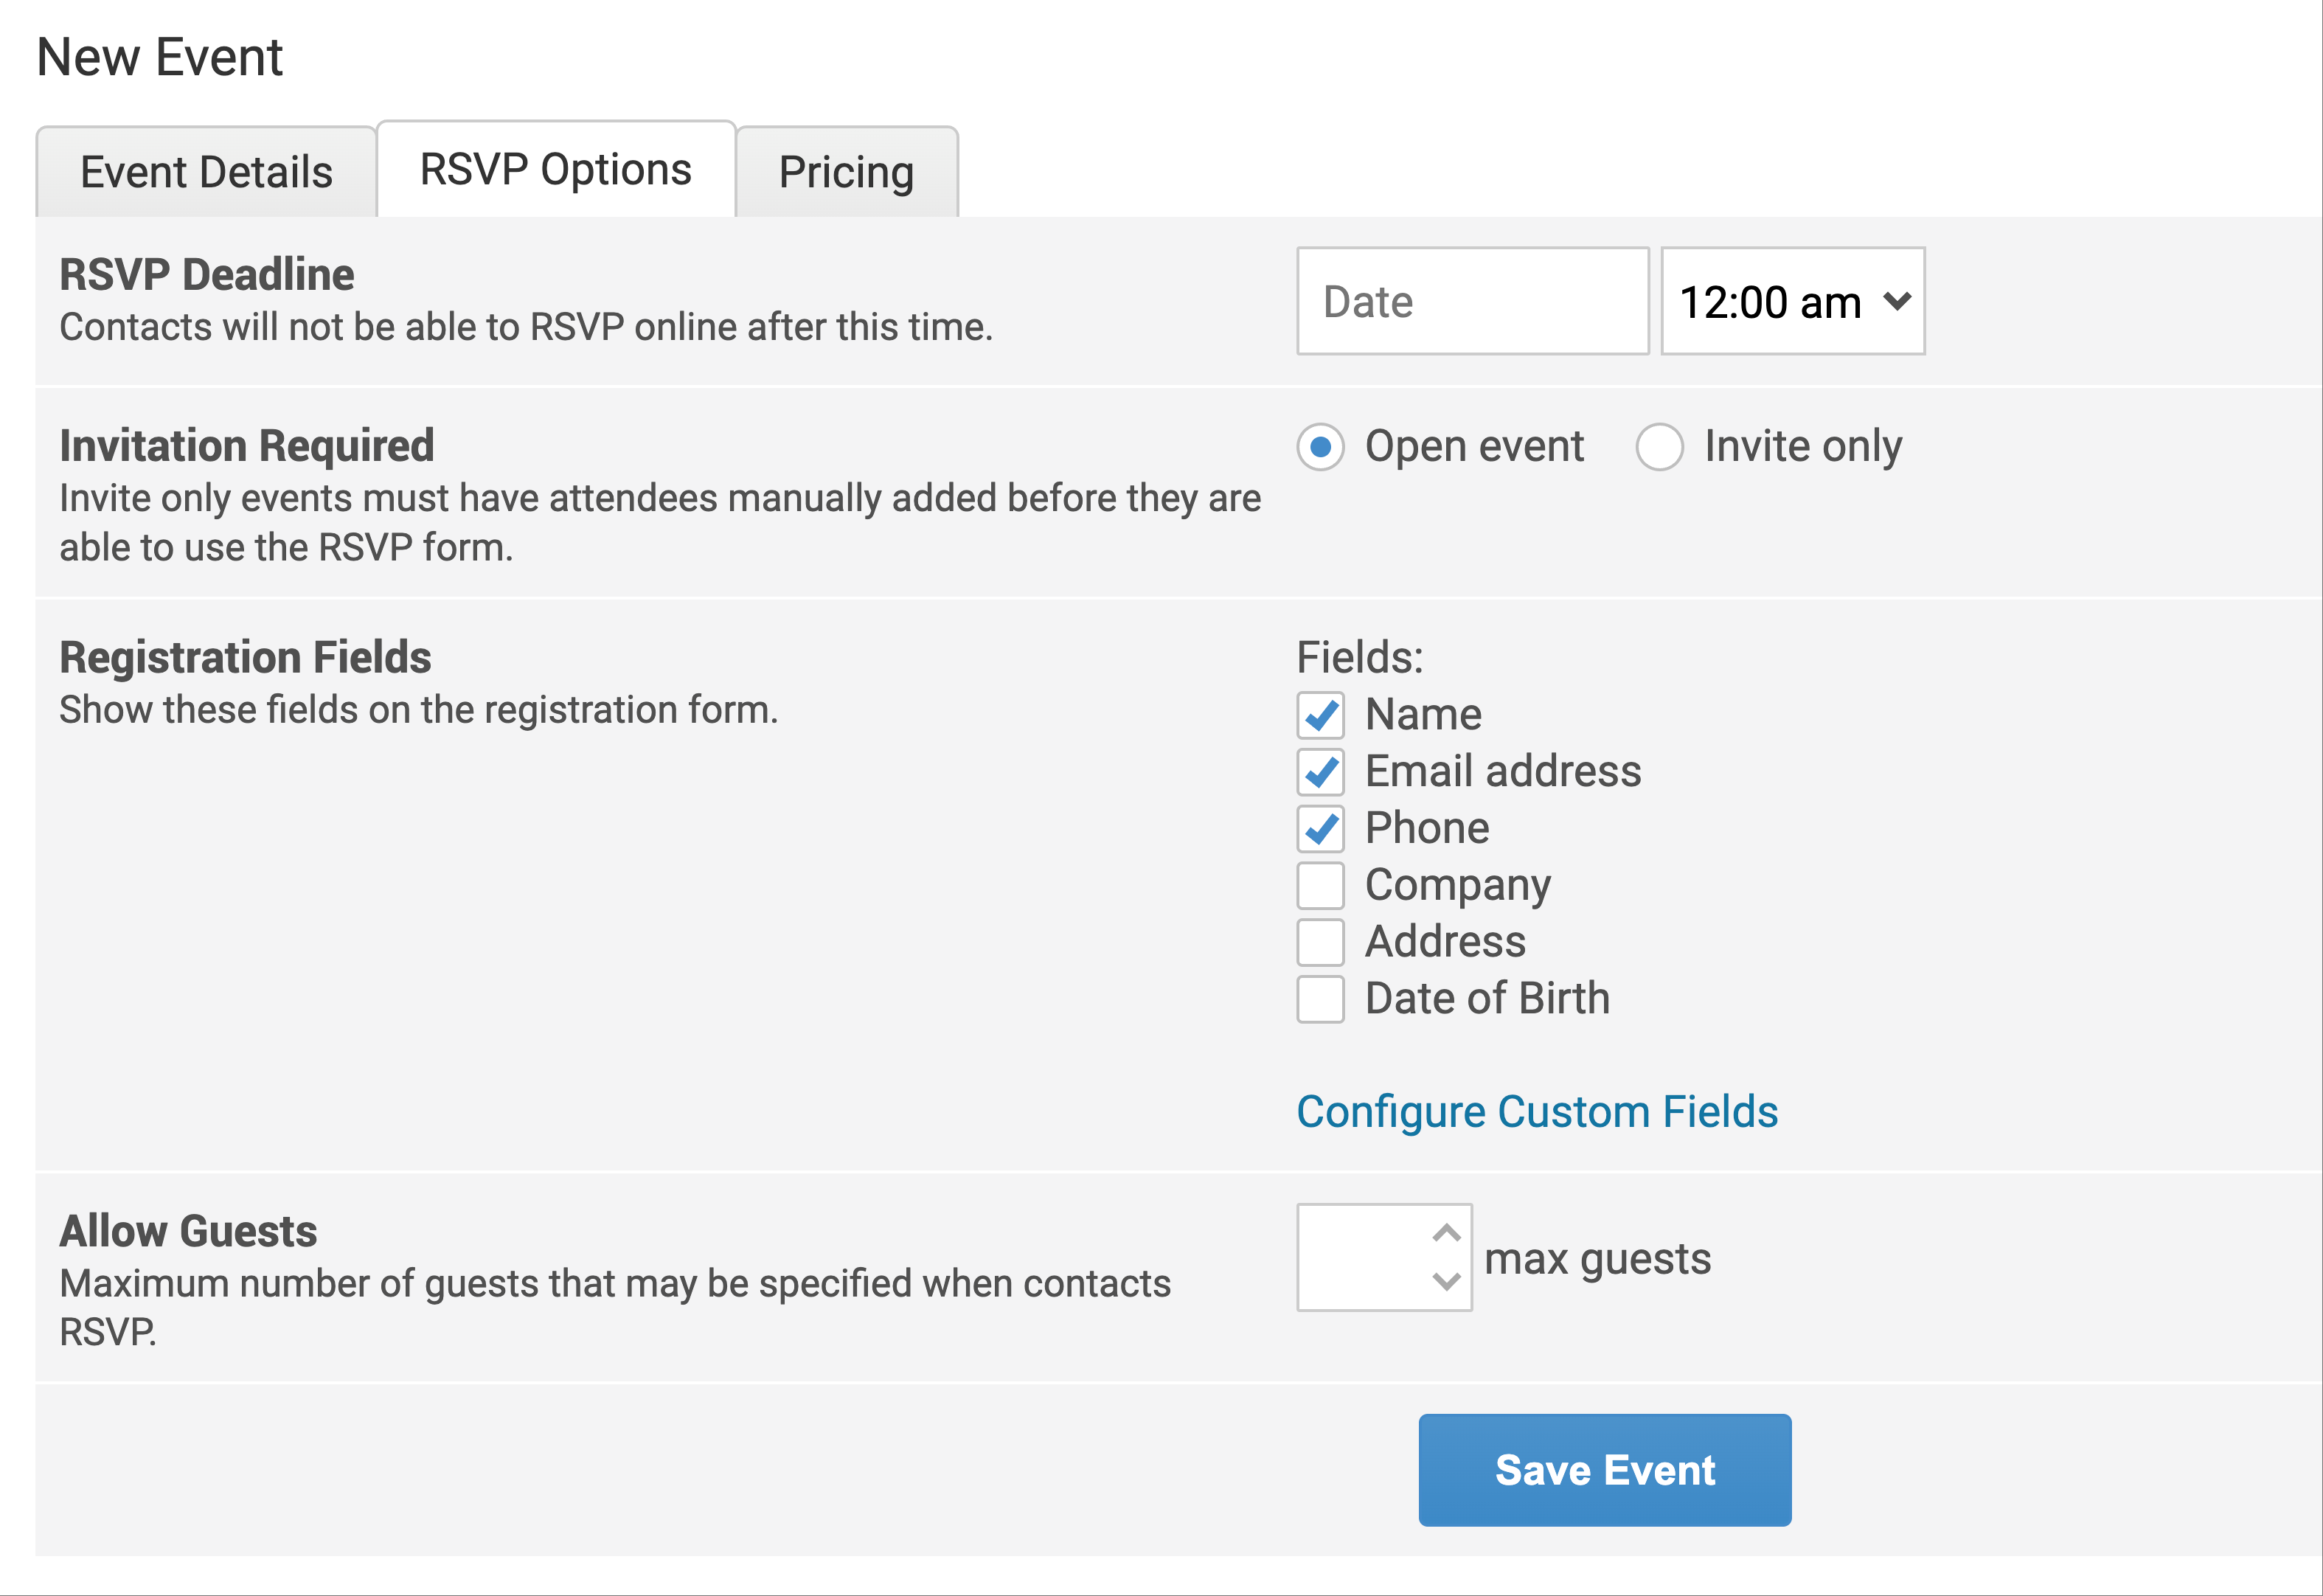Choose the Invite only option

[1659, 447]
